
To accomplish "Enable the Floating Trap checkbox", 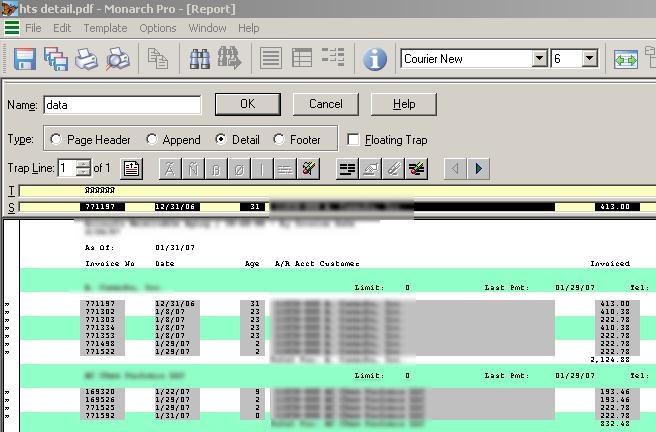I will [x=353, y=140].
